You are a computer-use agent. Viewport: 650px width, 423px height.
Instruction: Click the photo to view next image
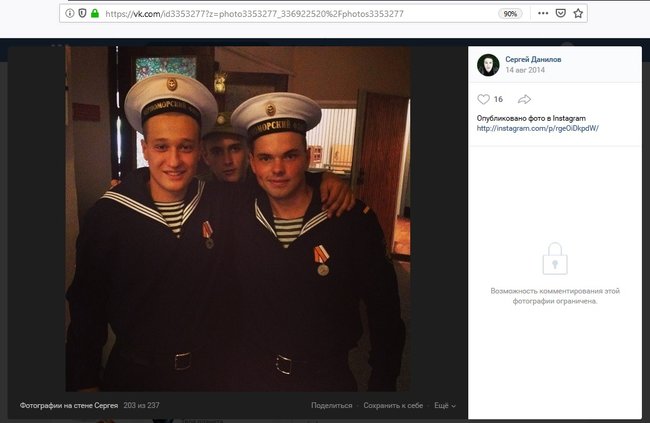point(238,219)
